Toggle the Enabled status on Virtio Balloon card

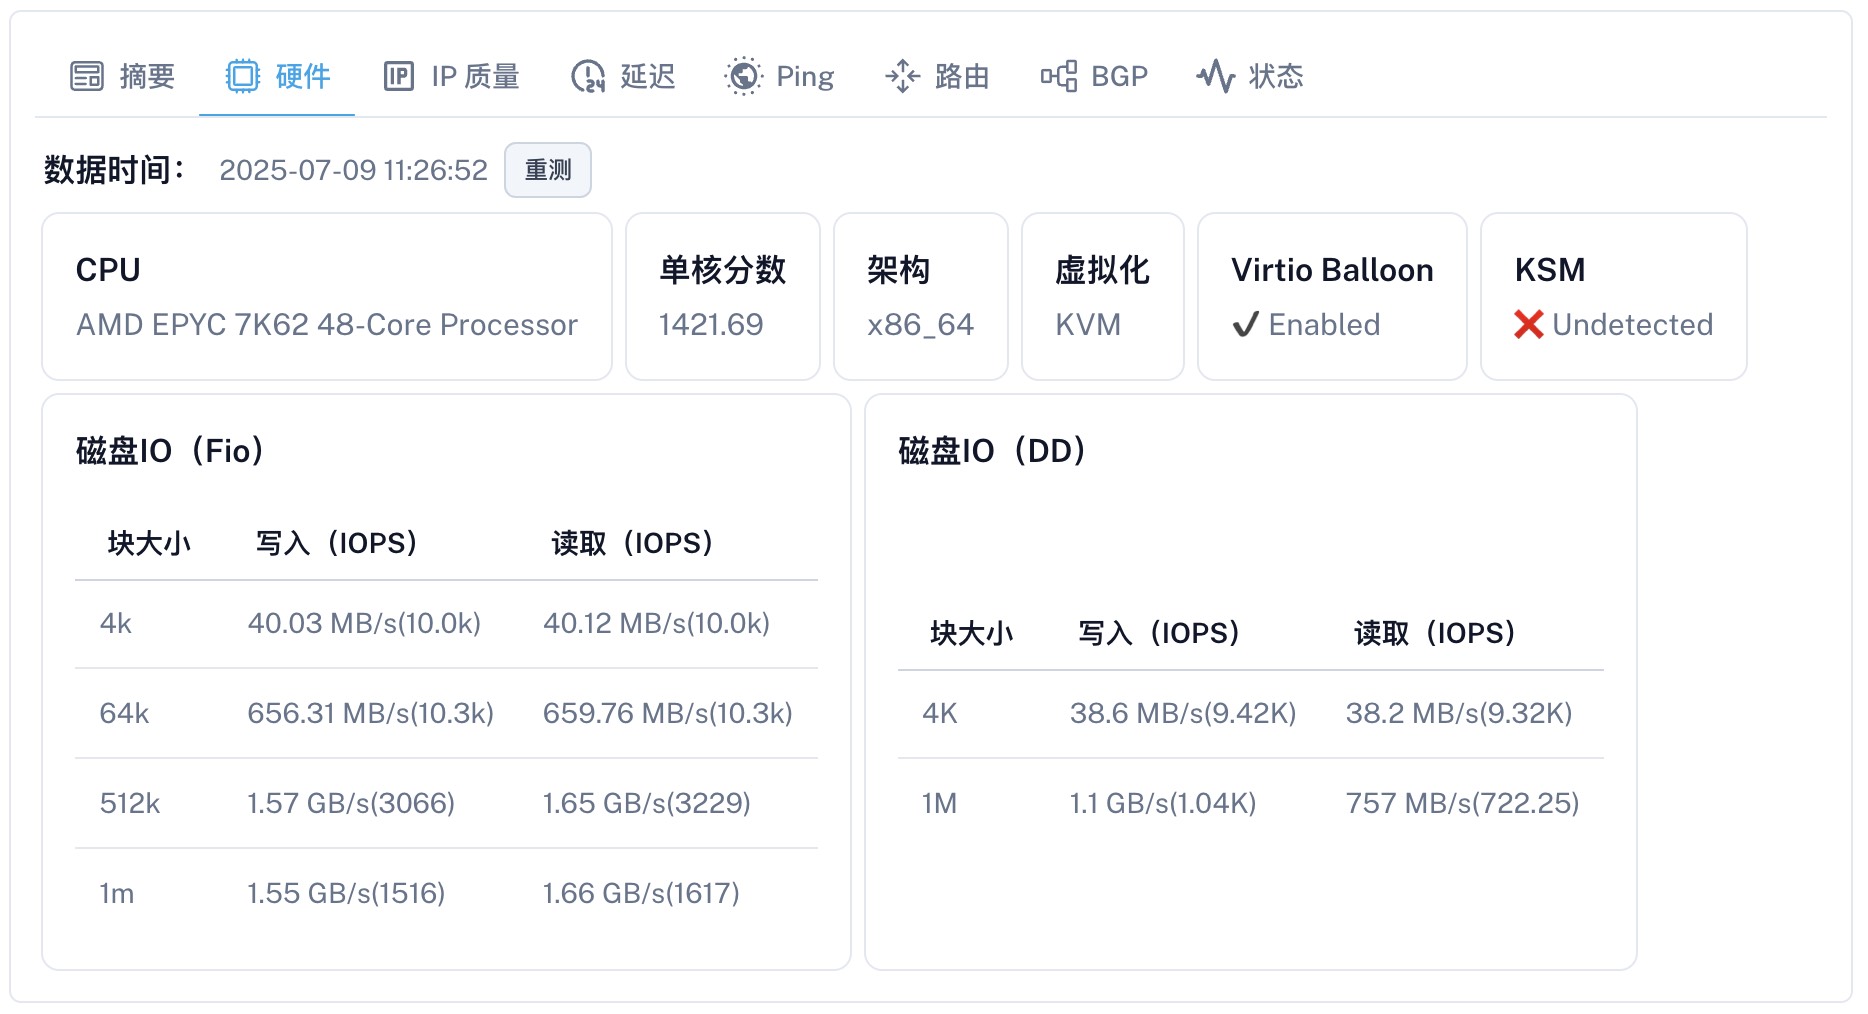(x=1324, y=324)
